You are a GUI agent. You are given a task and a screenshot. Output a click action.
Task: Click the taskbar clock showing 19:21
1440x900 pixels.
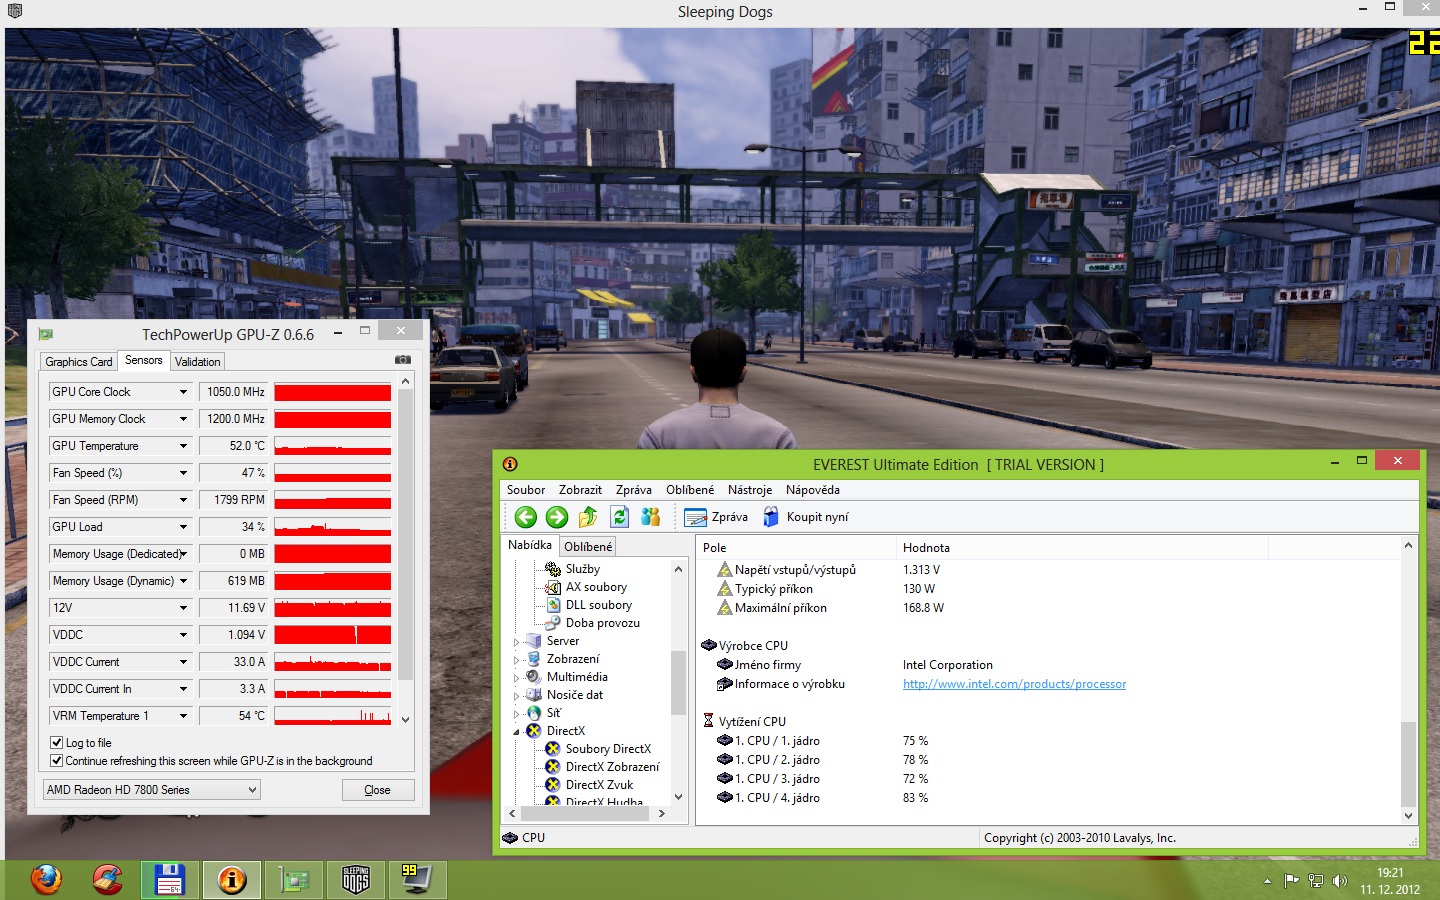pyautogui.click(x=1390, y=881)
